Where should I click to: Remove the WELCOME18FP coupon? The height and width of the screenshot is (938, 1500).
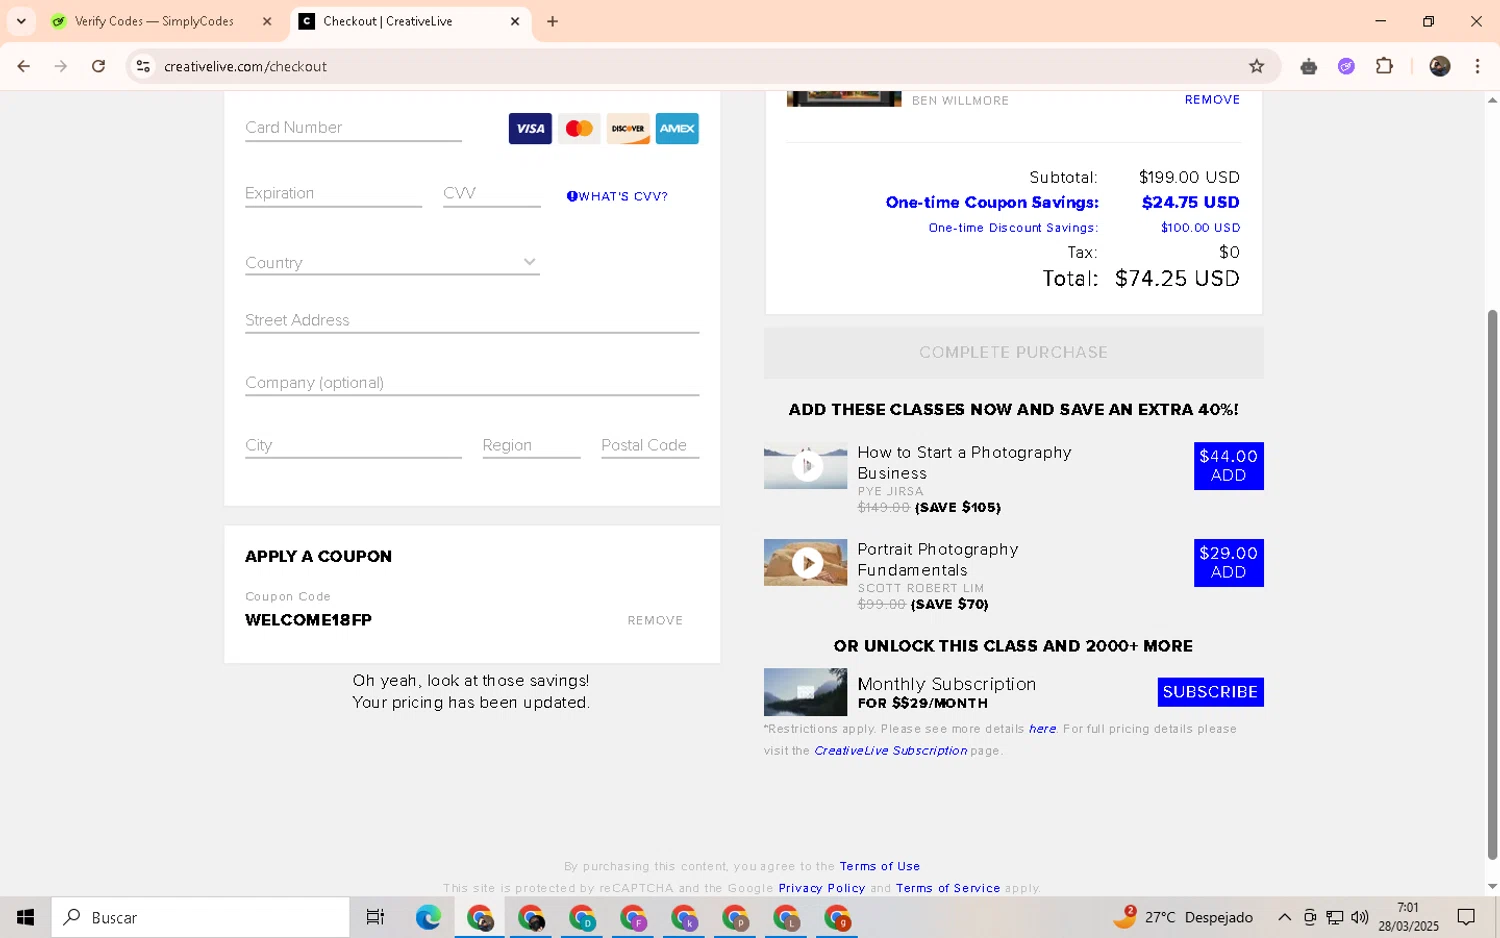[655, 620]
